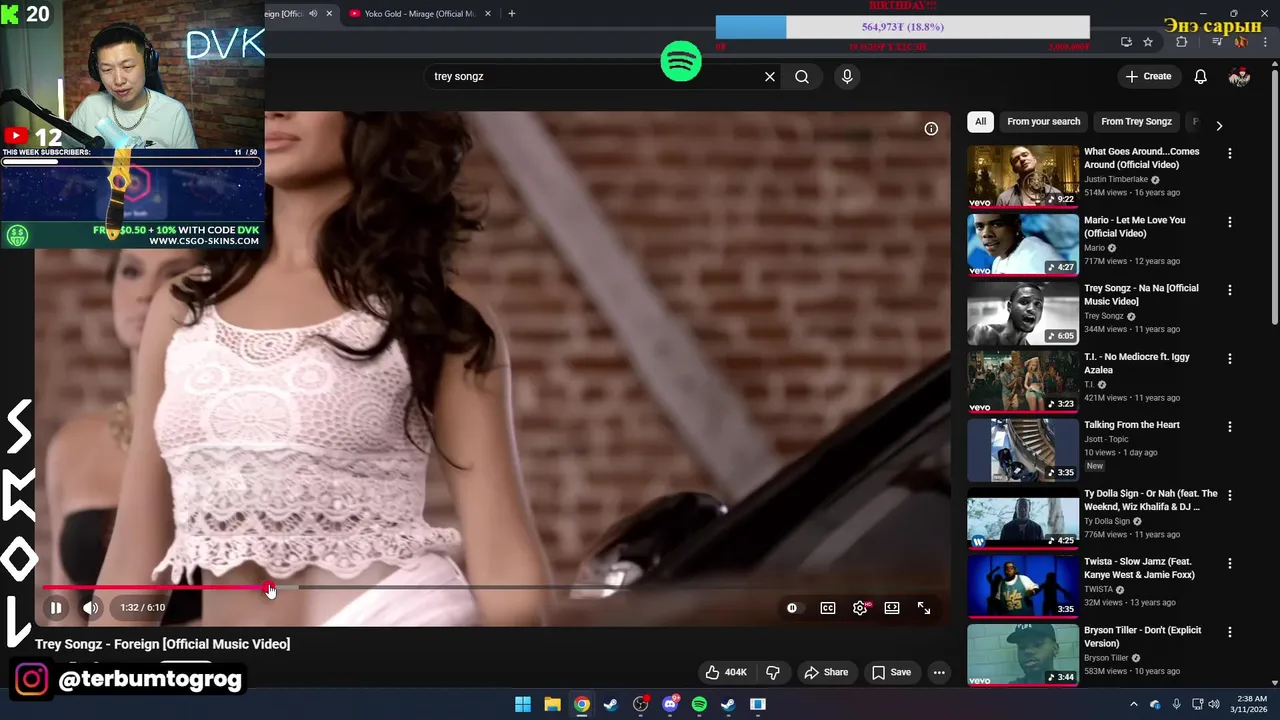Click the video info icon at top right of player
The width and height of the screenshot is (1280, 720).
(931, 128)
